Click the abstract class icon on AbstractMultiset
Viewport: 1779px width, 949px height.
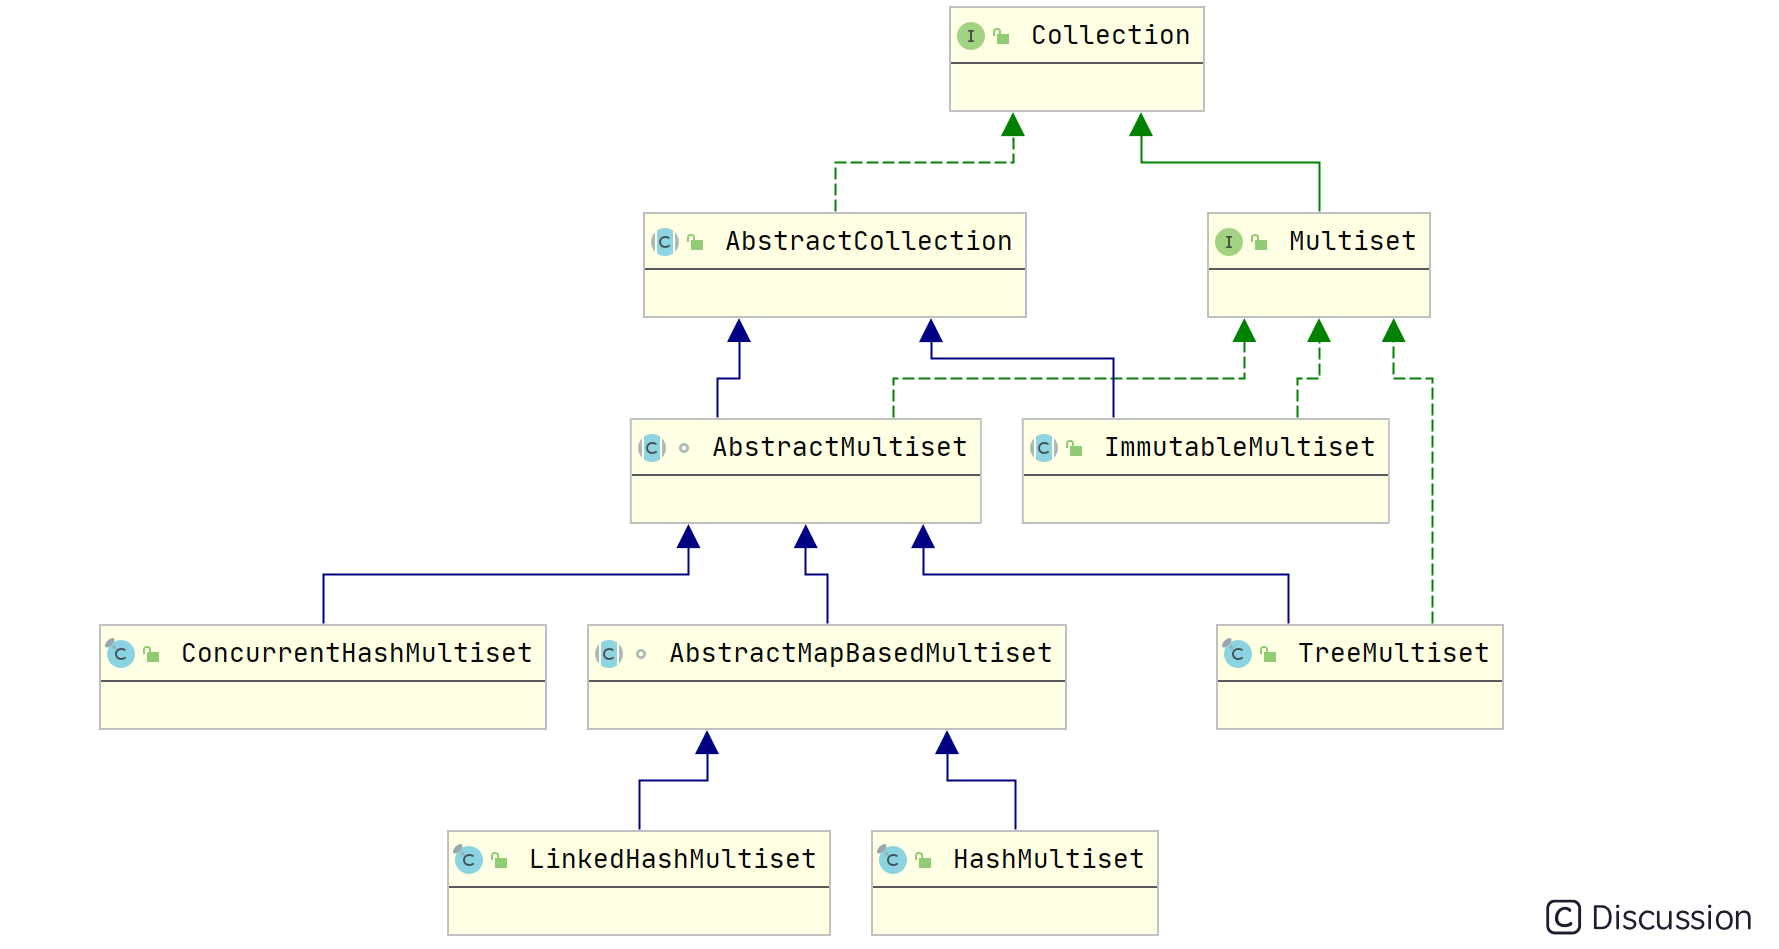(652, 448)
